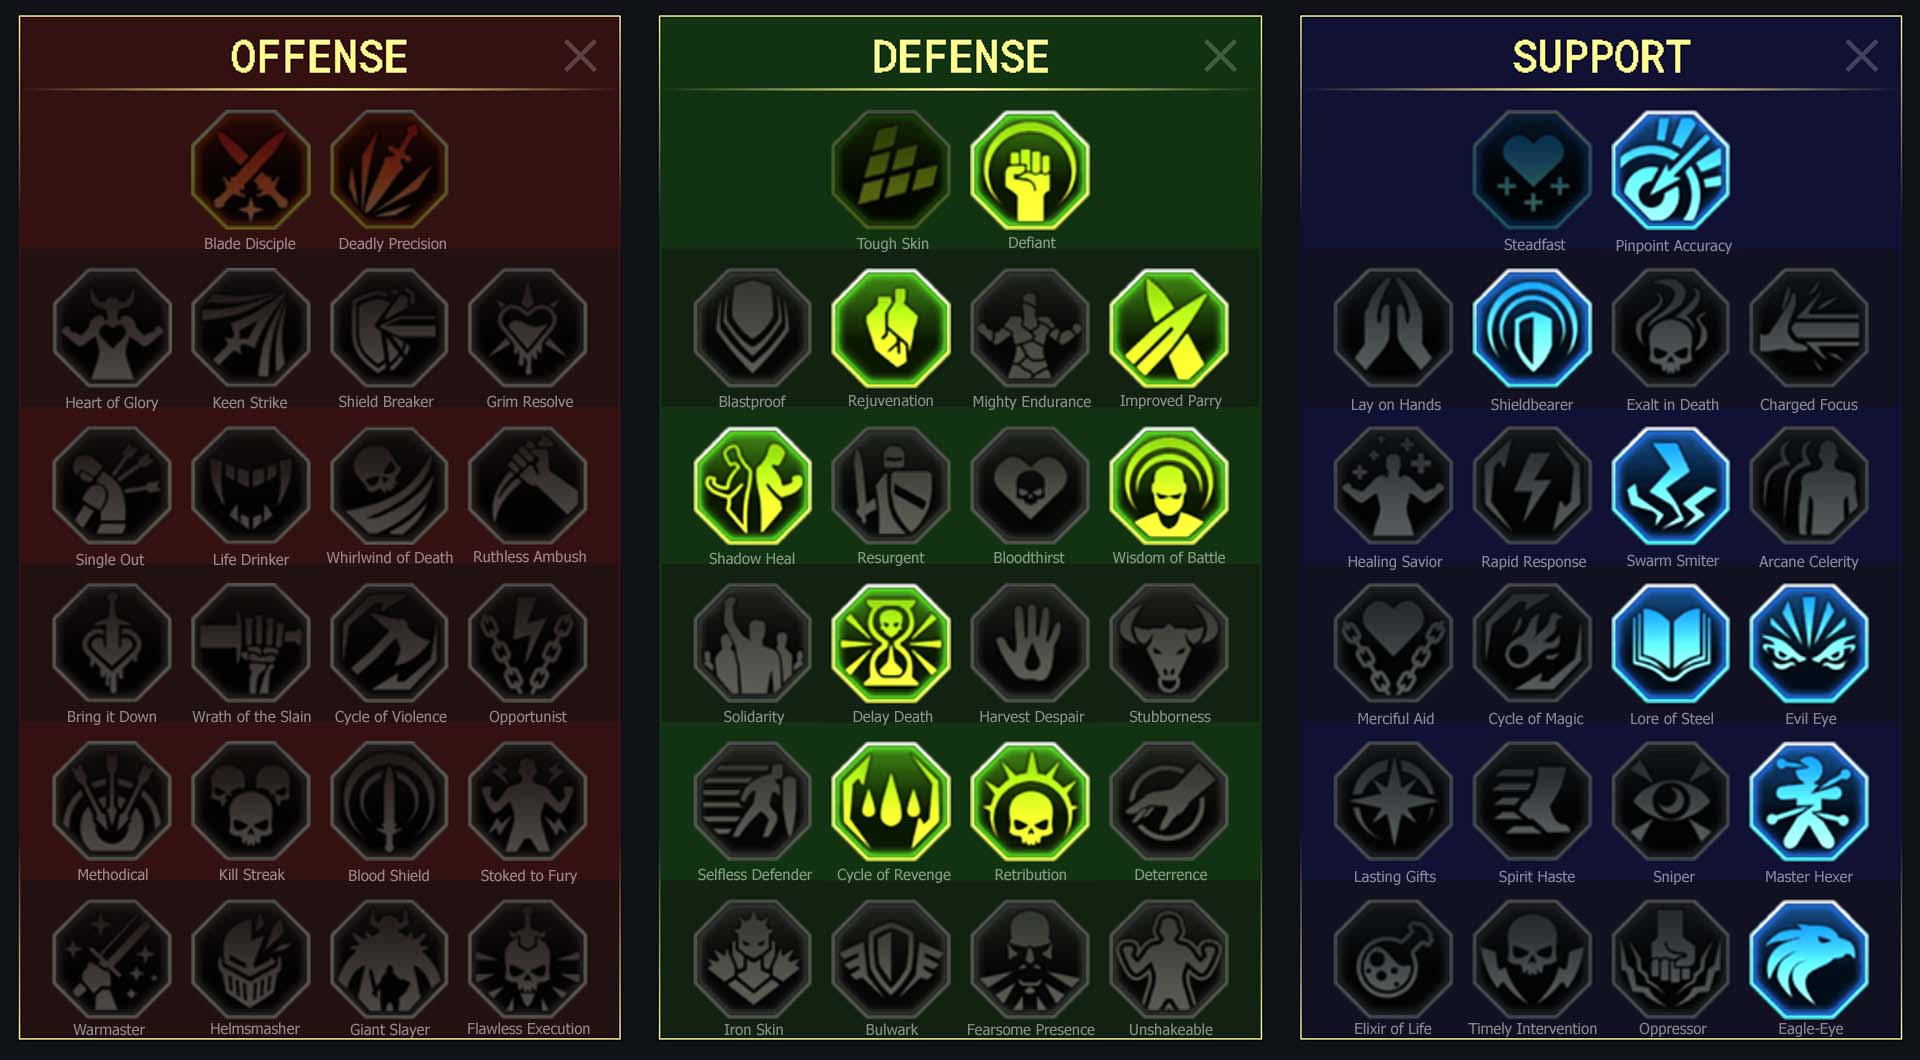The width and height of the screenshot is (1920, 1060).
Task: Select the Whirlwind of Death mastery
Action: click(390, 486)
